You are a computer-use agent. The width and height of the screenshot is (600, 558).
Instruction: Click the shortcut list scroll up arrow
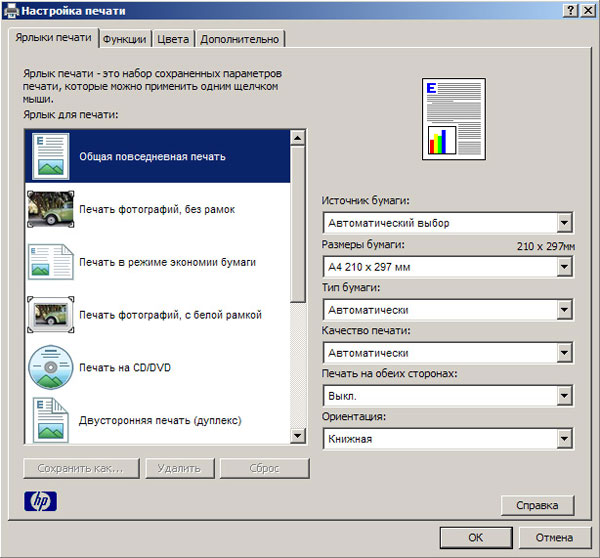(298, 137)
